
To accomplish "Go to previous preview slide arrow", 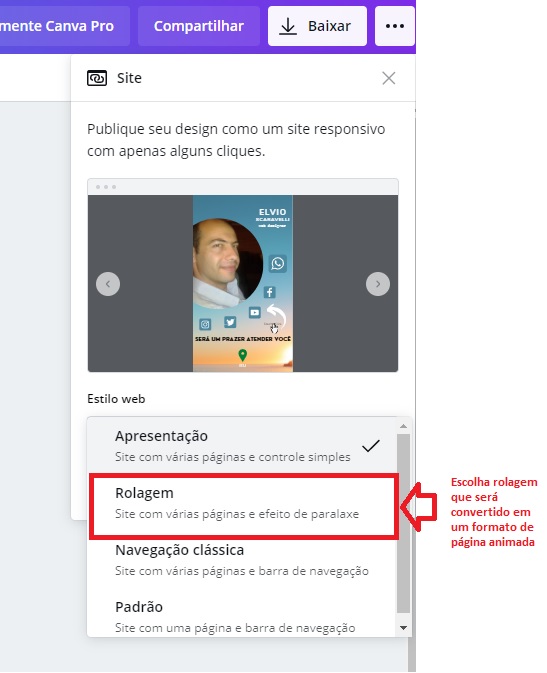I will pos(108,284).
